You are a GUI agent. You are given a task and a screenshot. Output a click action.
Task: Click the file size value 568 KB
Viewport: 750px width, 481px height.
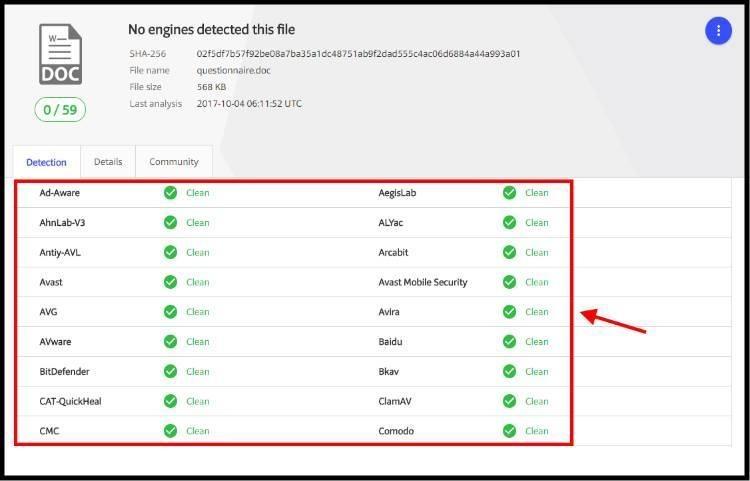tap(211, 87)
